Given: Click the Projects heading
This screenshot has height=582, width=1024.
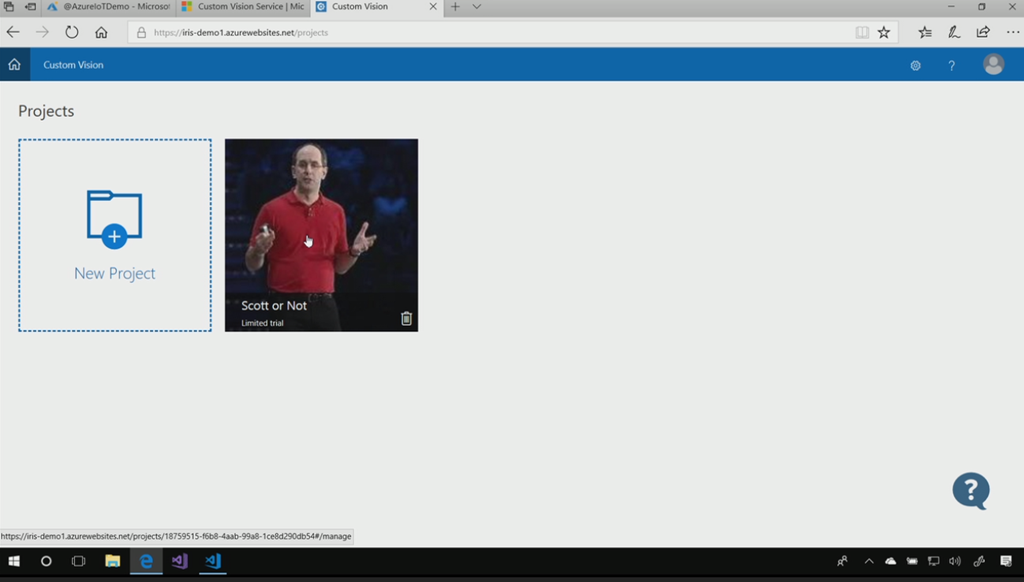Looking at the screenshot, I should tap(46, 111).
